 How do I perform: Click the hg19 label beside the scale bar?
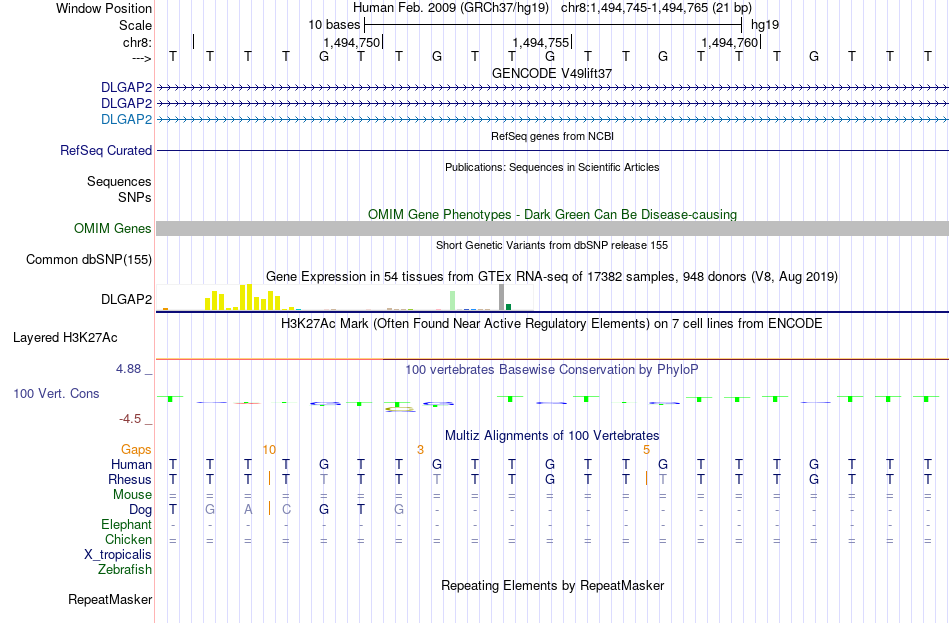click(765, 25)
